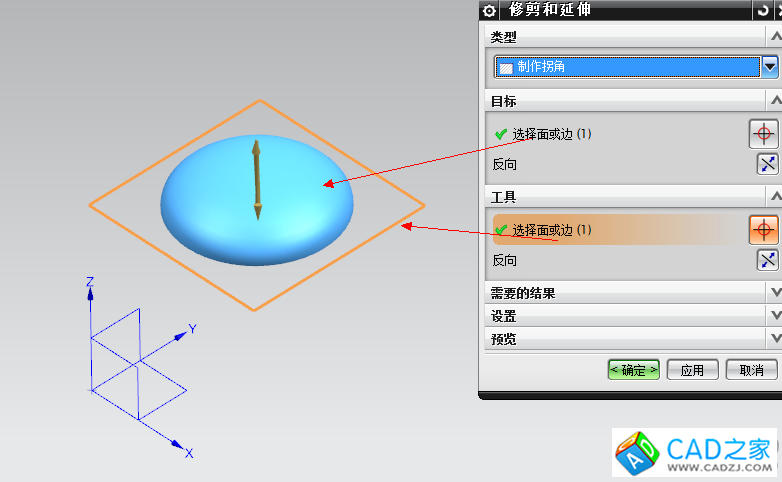Click reverse direction icon under 工具 section

point(767,261)
